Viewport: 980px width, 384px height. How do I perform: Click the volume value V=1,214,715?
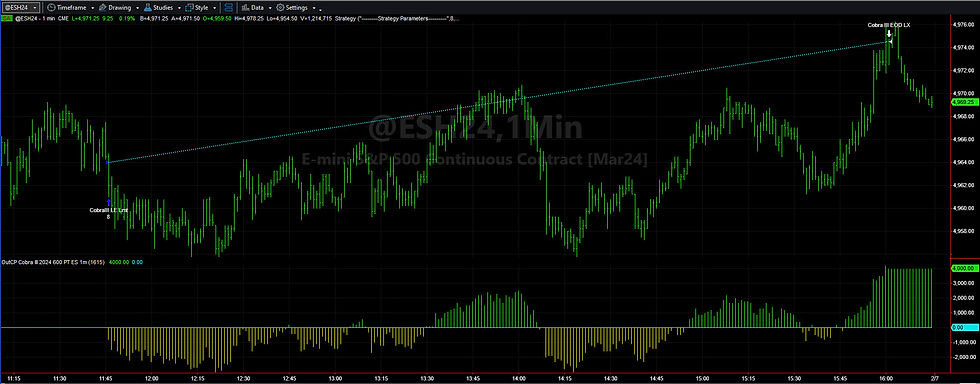point(316,19)
